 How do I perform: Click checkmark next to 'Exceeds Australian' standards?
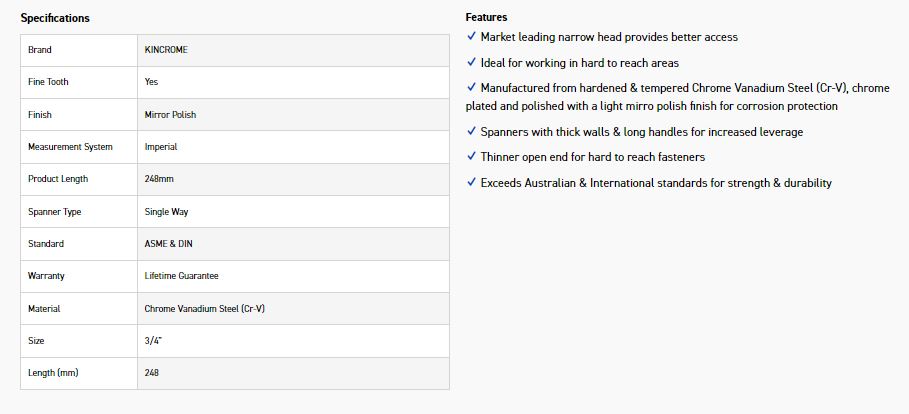(471, 183)
